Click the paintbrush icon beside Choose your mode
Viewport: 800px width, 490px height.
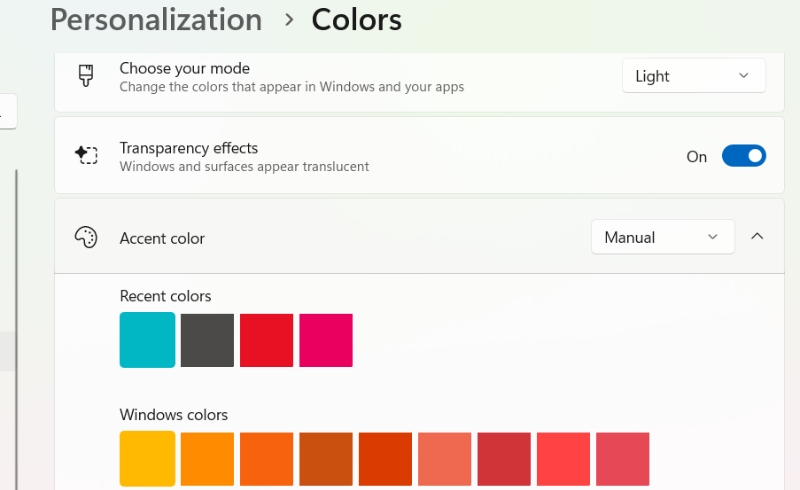[x=86, y=76]
